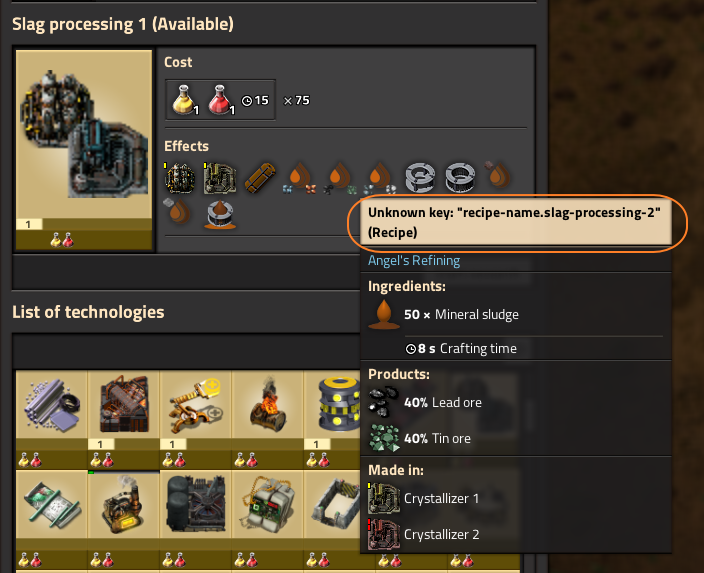Click the Crystallizer 1 machine in Made in
Viewport: 704px width, 573px height.
tap(423, 498)
